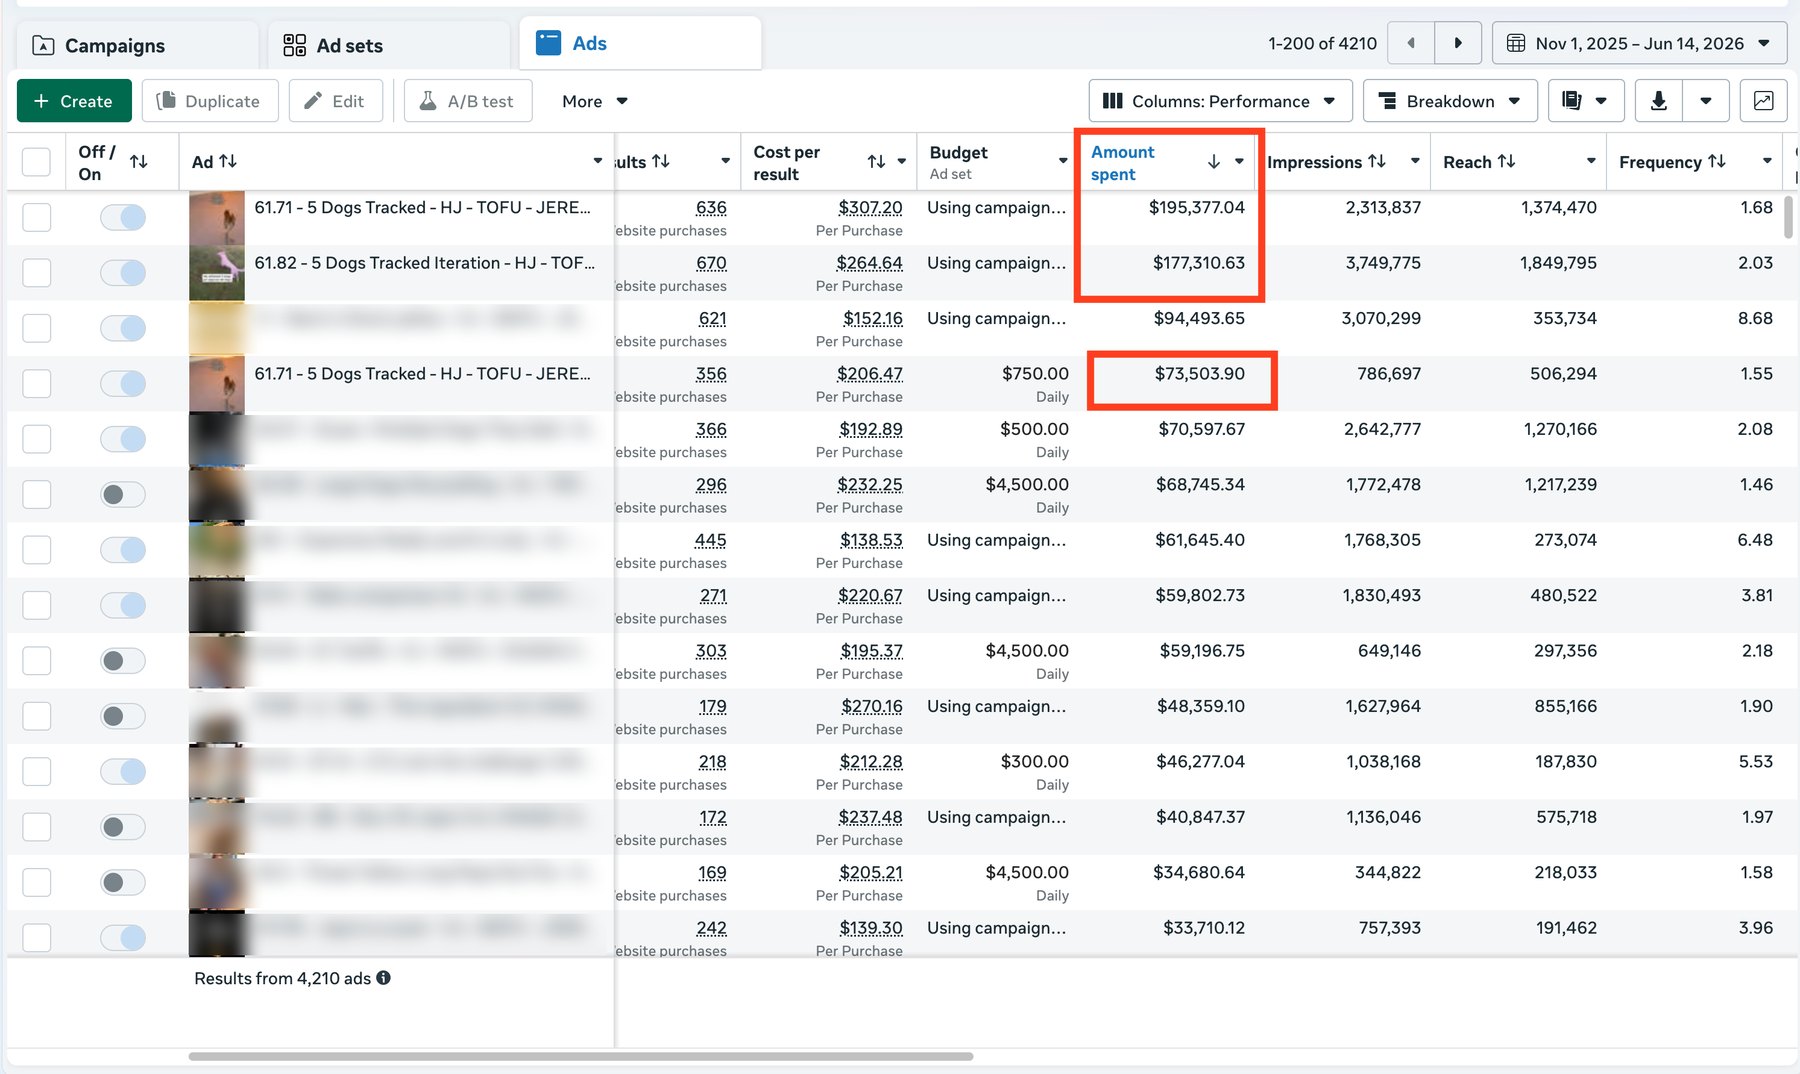Switch to the Ad sets tab
The width and height of the screenshot is (1800, 1074).
tap(389, 45)
